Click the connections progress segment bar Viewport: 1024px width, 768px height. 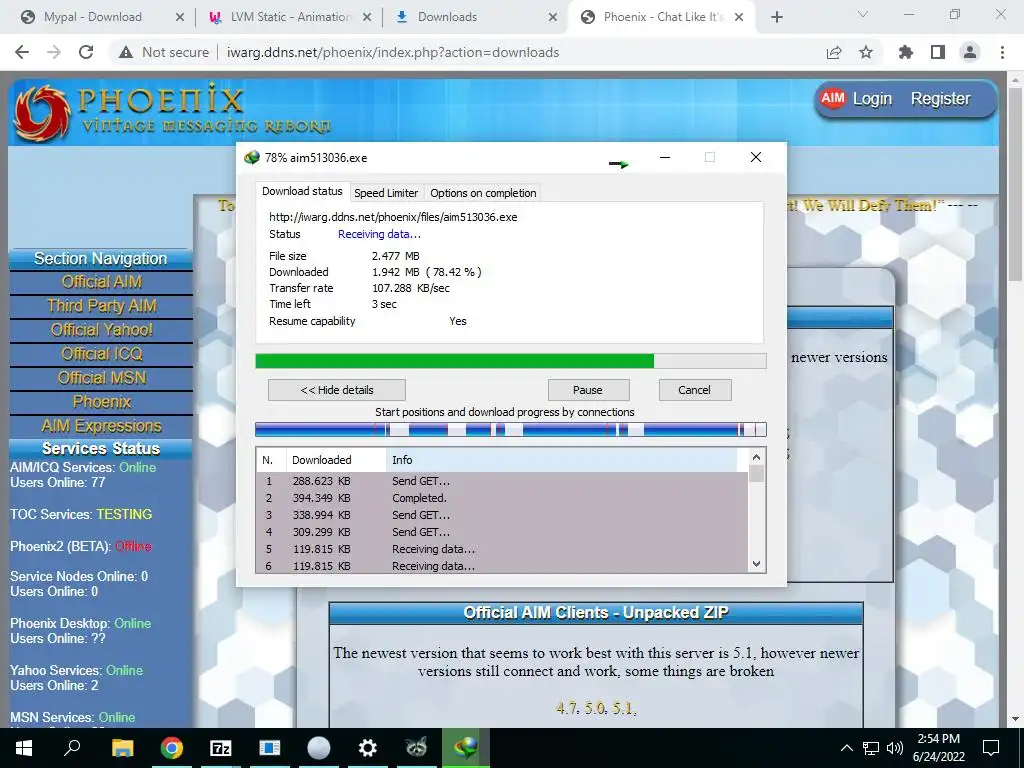point(511,429)
